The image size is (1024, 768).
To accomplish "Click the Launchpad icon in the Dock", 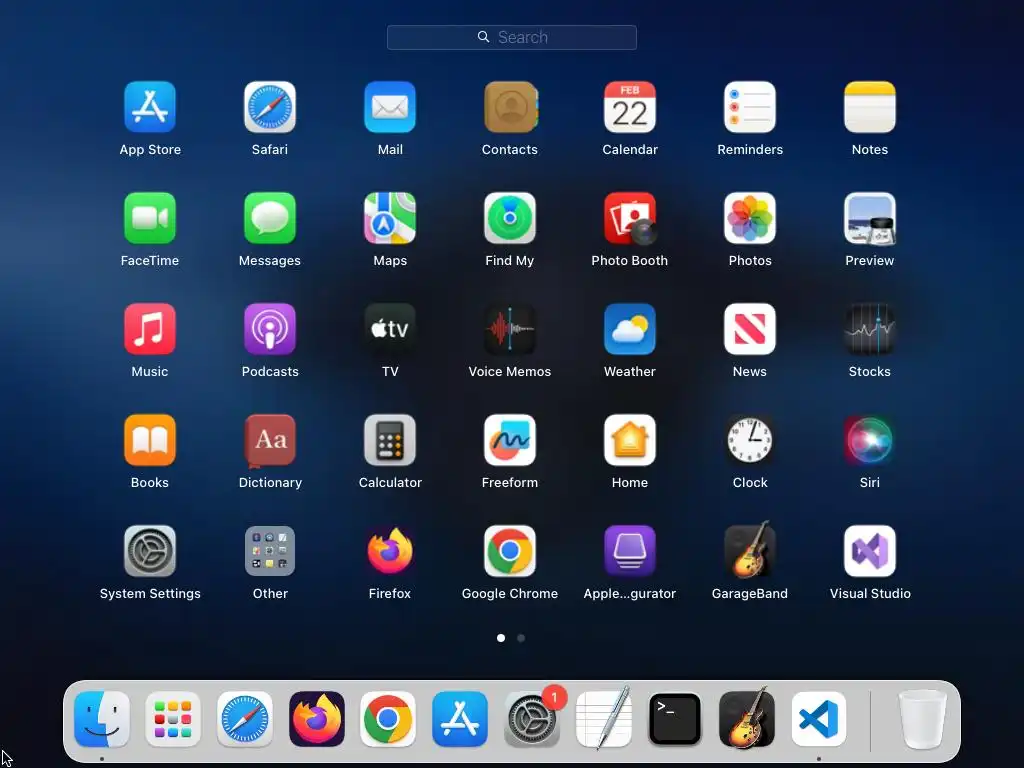I will (x=173, y=719).
